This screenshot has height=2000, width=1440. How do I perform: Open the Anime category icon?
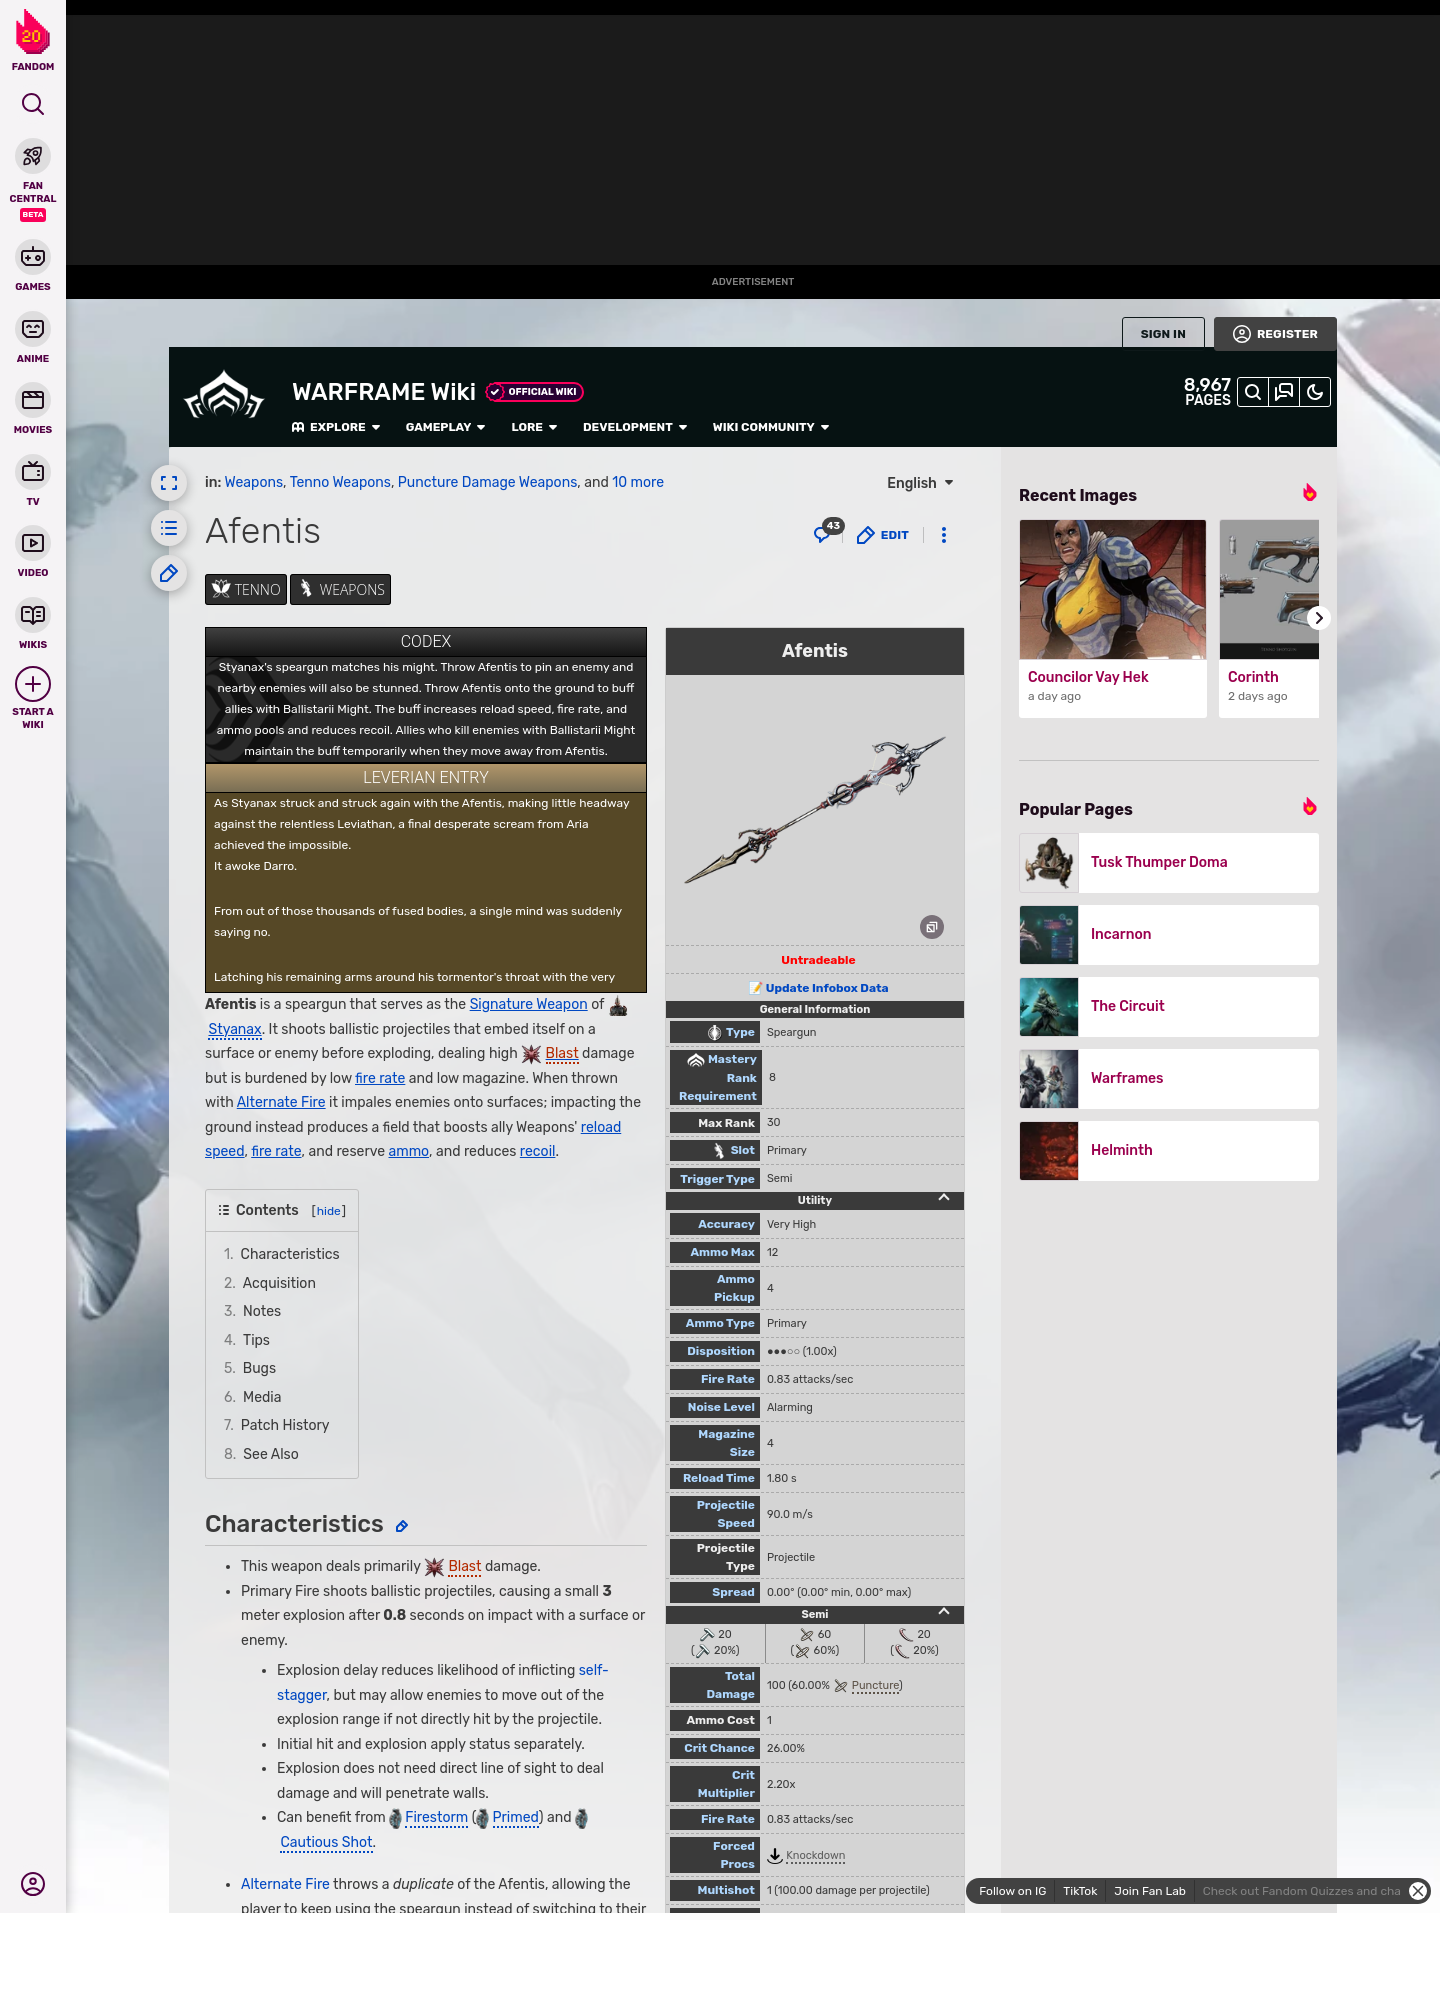(x=33, y=329)
